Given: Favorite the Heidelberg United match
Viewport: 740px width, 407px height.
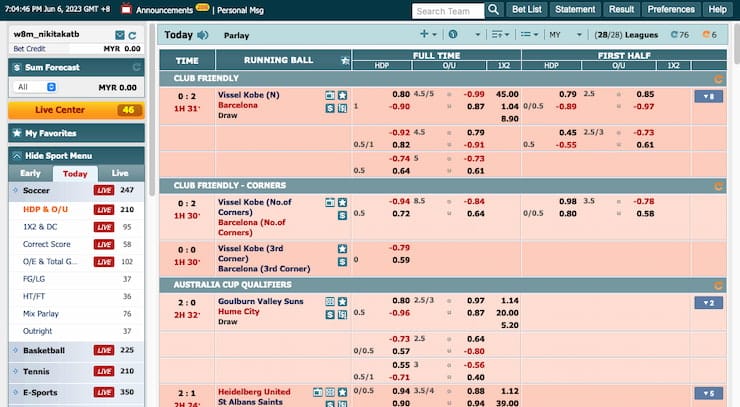Looking at the screenshot, I should pyautogui.click(x=342, y=392).
